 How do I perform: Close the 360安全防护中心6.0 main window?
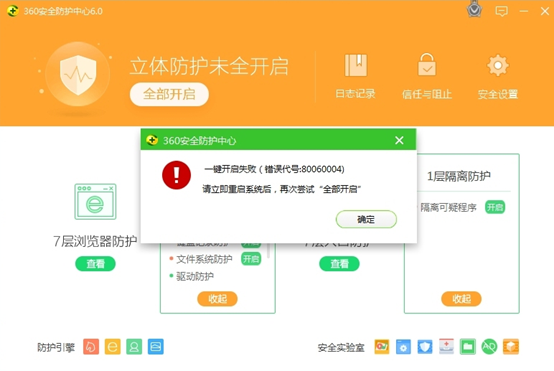tap(544, 11)
